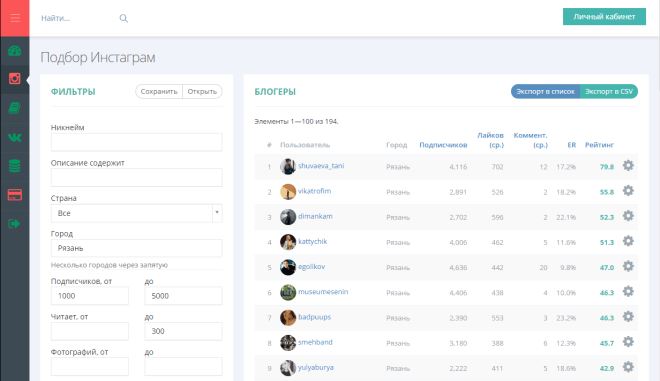The height and width of the screenshot is (381, 660).
Task: Open the payment card sidebar icon
Action: click(x=15, y=195)
